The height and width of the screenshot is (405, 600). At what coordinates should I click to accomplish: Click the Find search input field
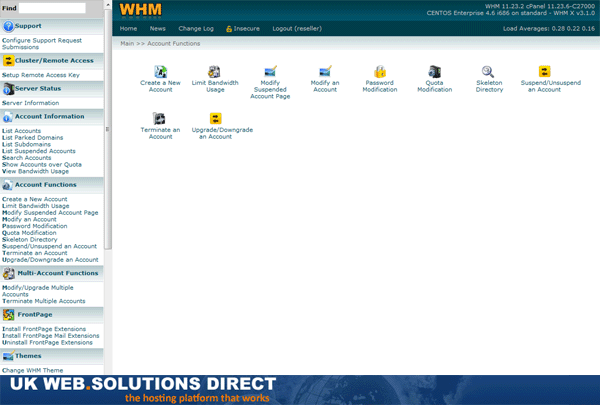coord(52,8)
